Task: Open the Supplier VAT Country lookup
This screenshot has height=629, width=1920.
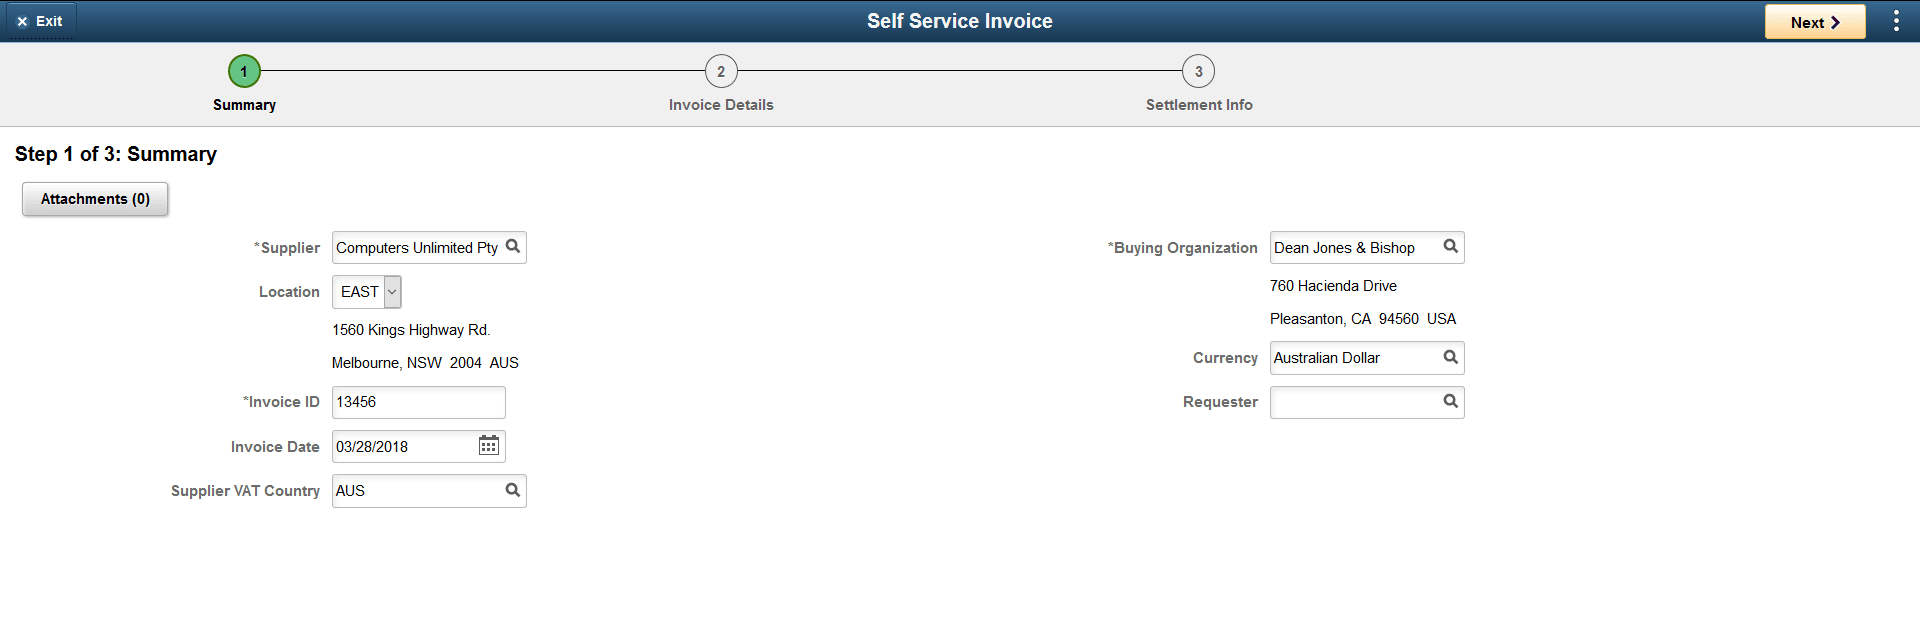Action: pos(513,490)
